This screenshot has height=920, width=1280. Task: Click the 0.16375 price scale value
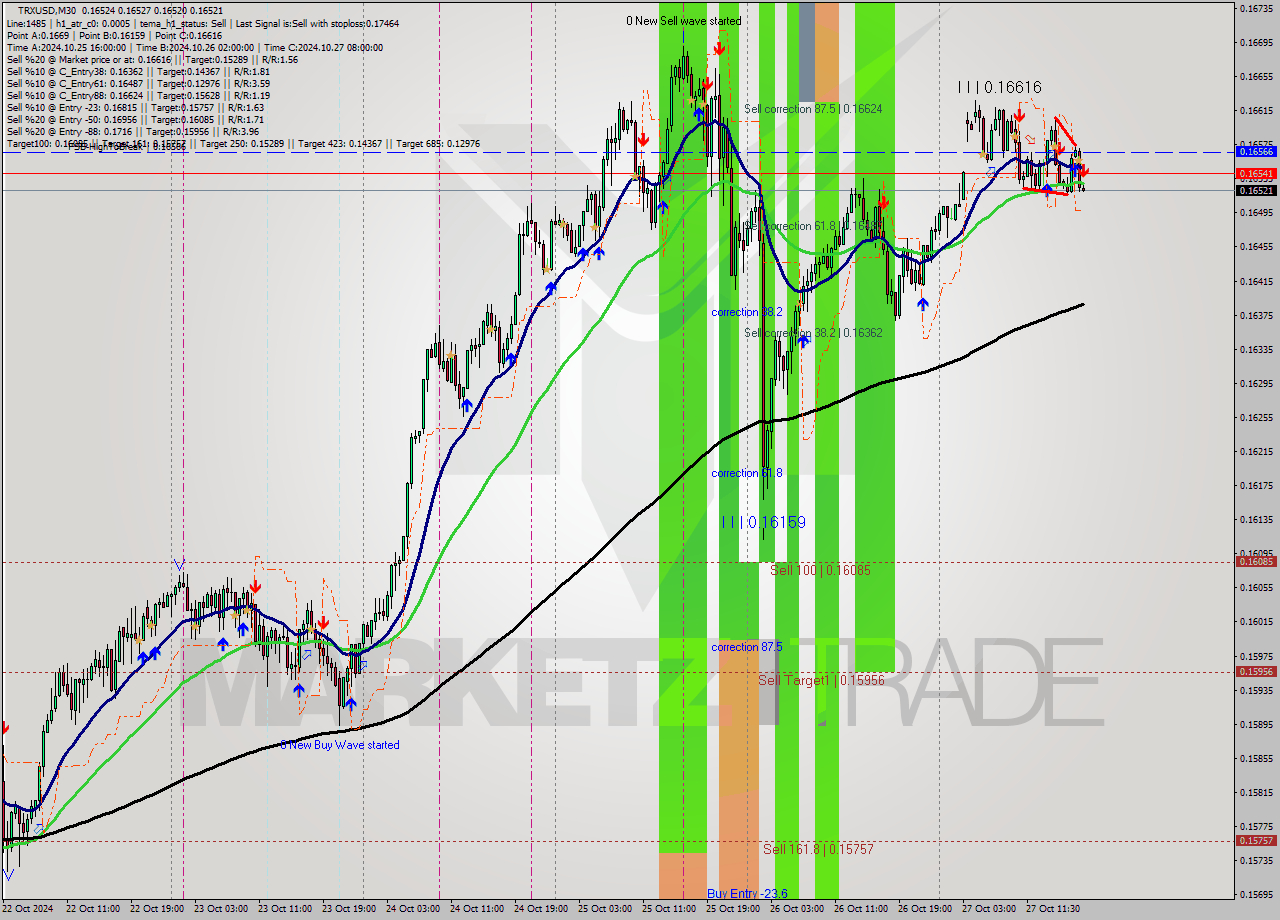coord(1256,315)
